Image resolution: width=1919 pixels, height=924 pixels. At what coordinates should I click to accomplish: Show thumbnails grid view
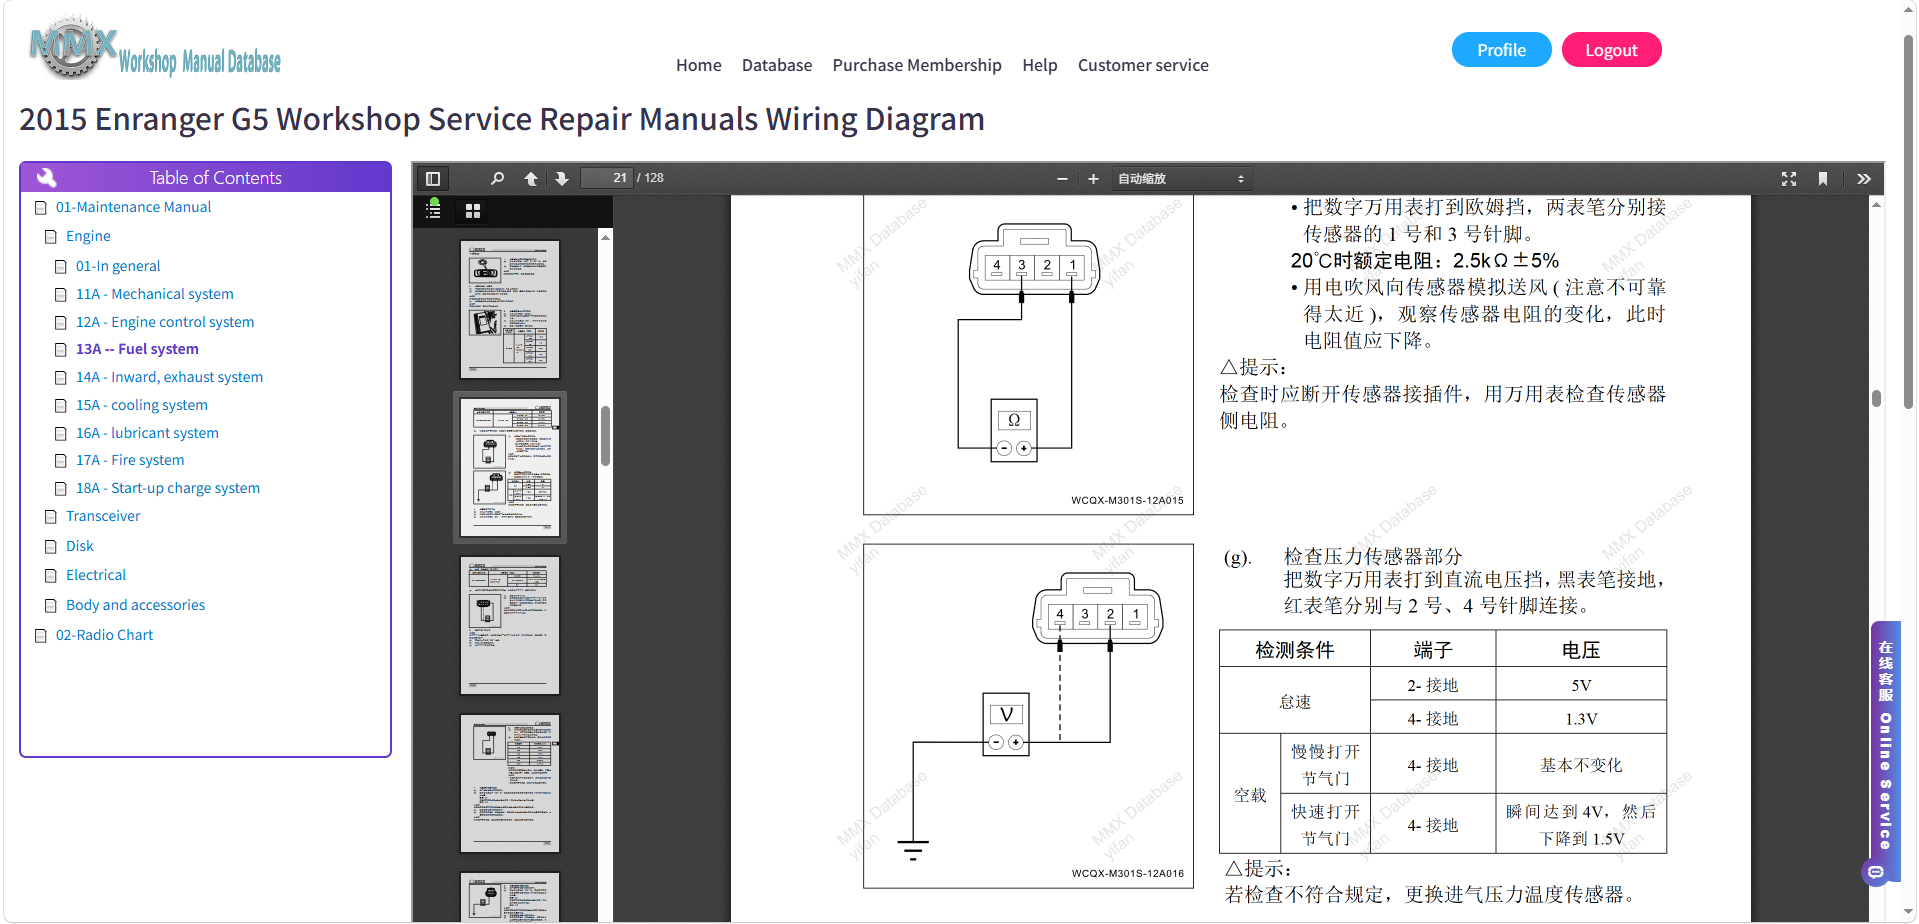pyautogui.click(x=473, y=211)
